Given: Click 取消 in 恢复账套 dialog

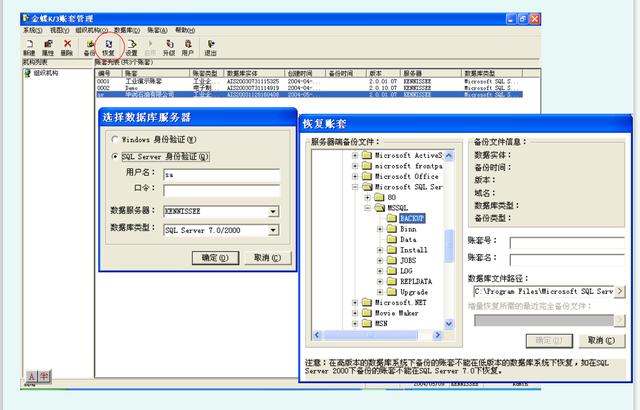Looking at the screenshot, I should [602, 341].
